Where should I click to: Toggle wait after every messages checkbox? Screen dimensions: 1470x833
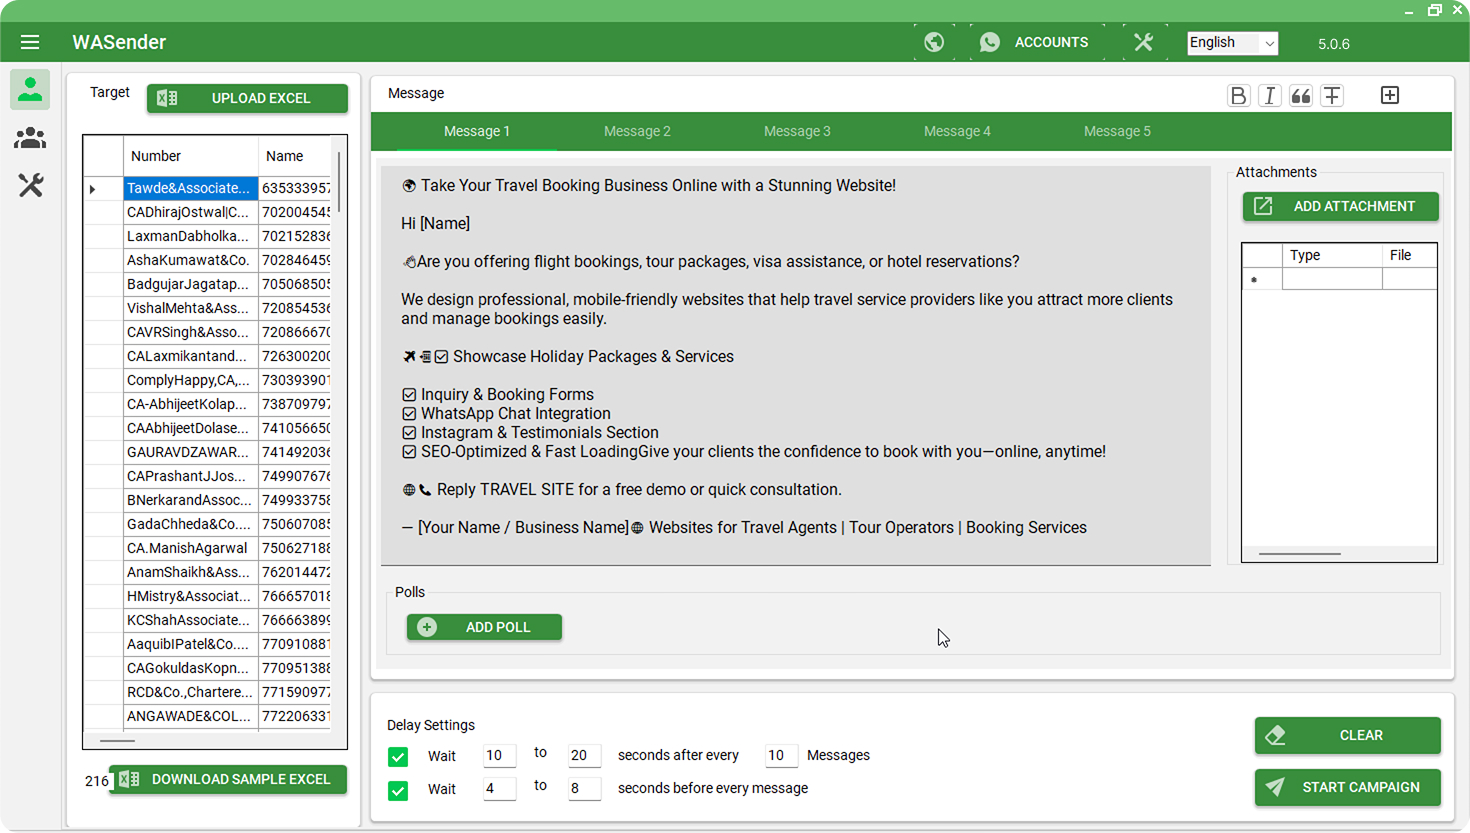click(x=398, y=756)
